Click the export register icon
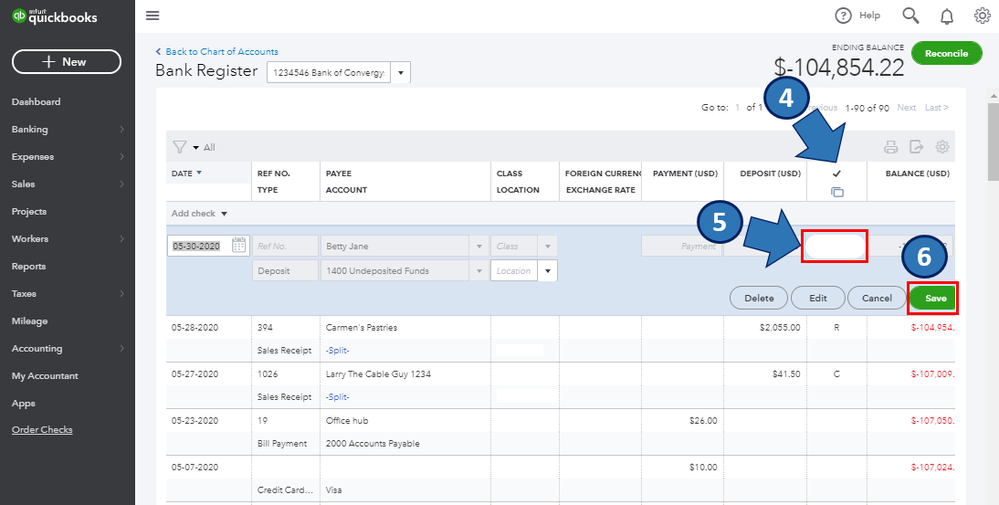Screen dimensions: 999x505 [915, 147]
